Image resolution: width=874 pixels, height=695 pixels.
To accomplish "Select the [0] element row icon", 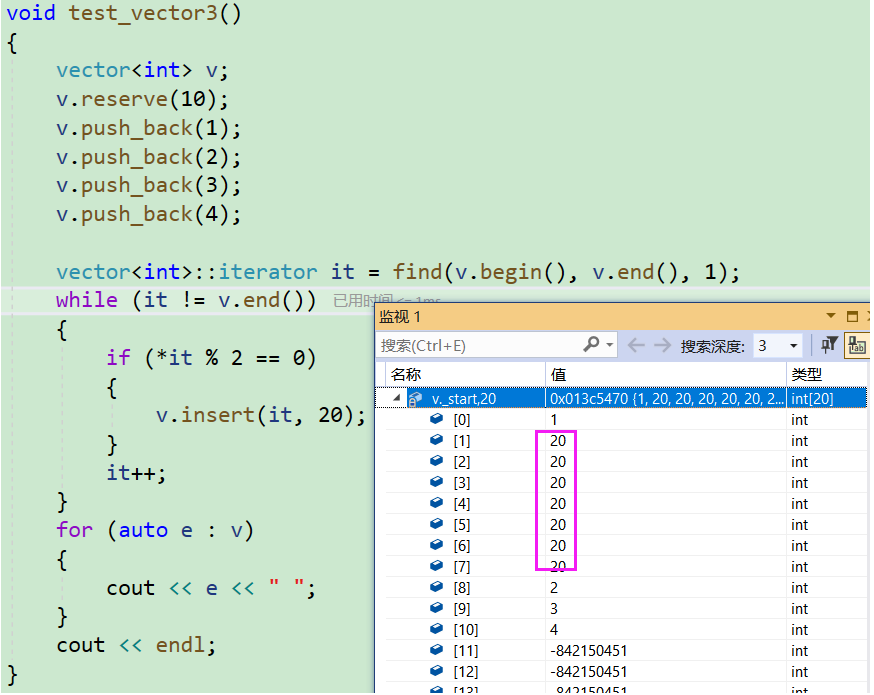I will 436,419.
